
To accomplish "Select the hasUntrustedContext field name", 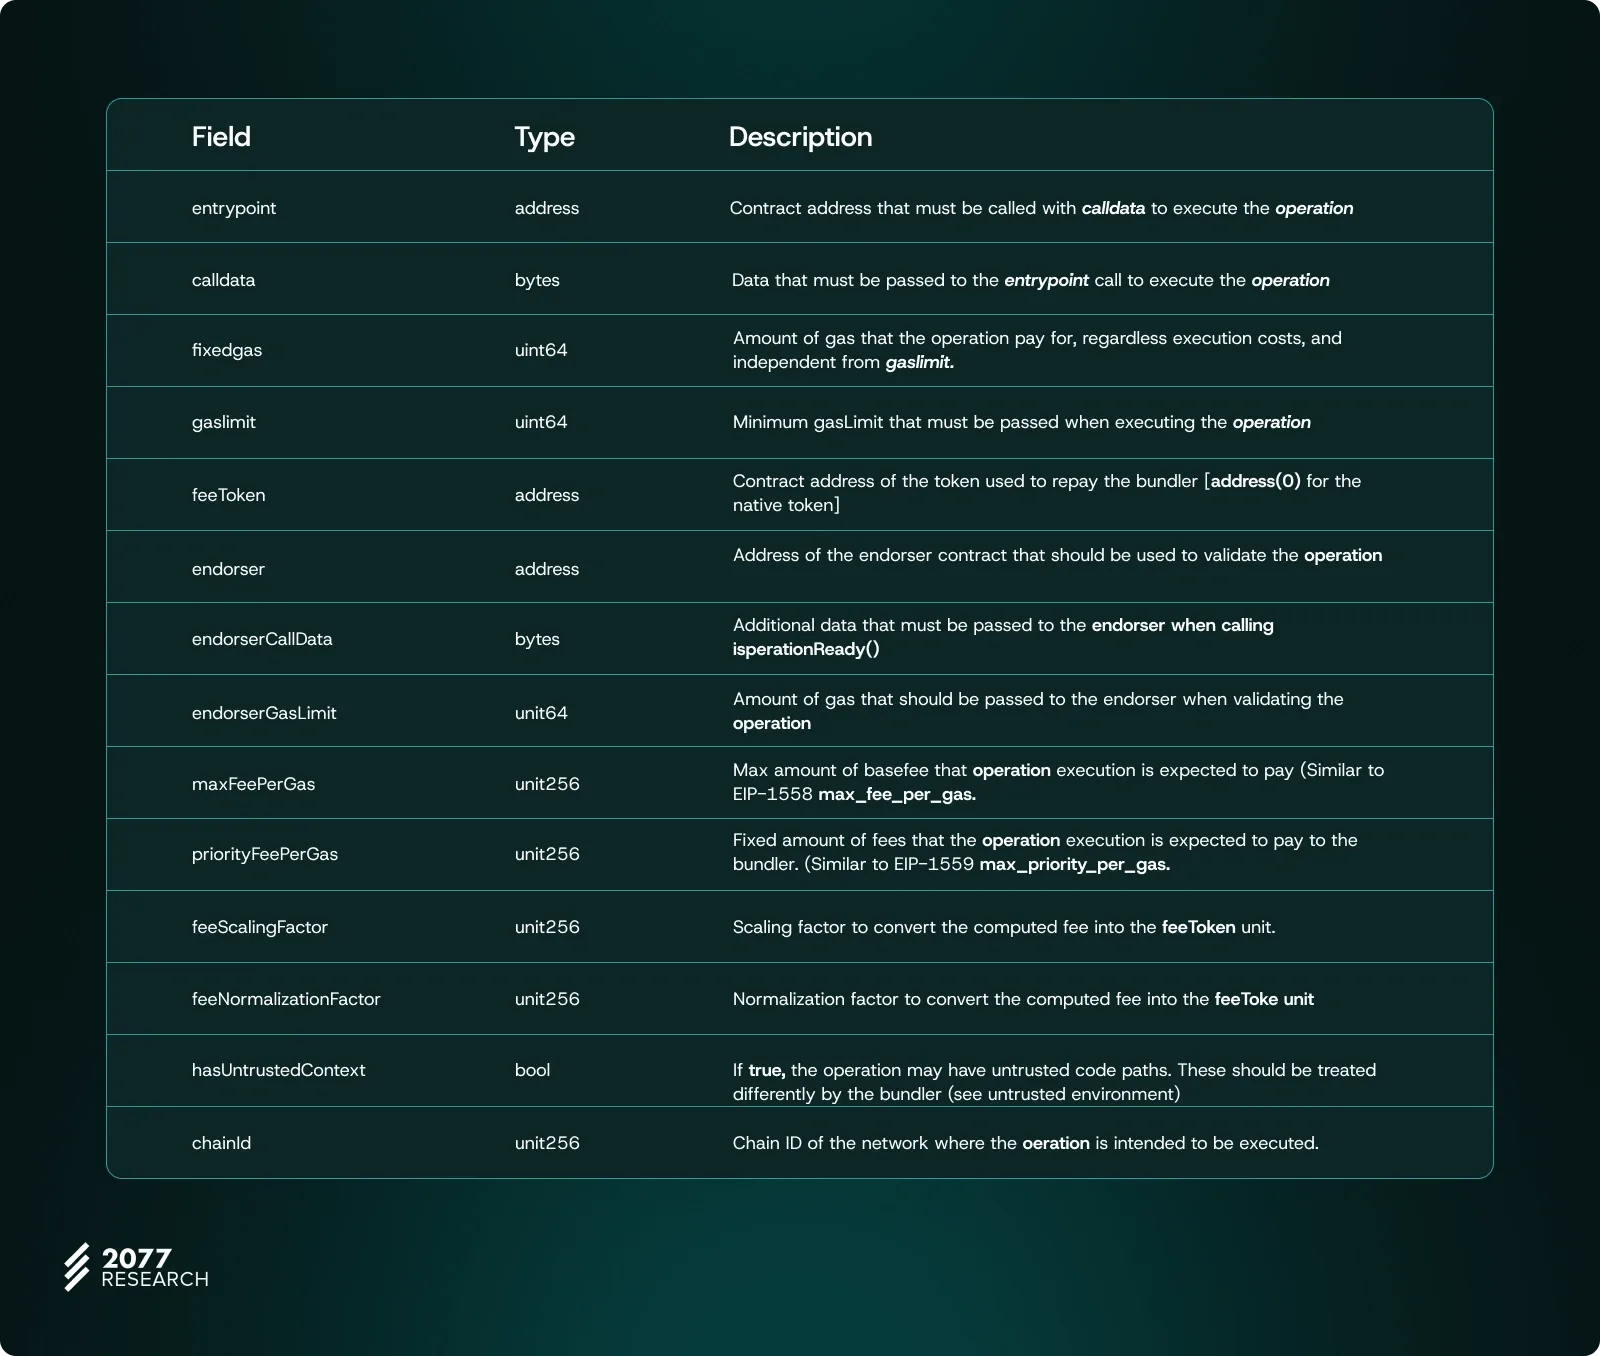I will point(279,1070).
